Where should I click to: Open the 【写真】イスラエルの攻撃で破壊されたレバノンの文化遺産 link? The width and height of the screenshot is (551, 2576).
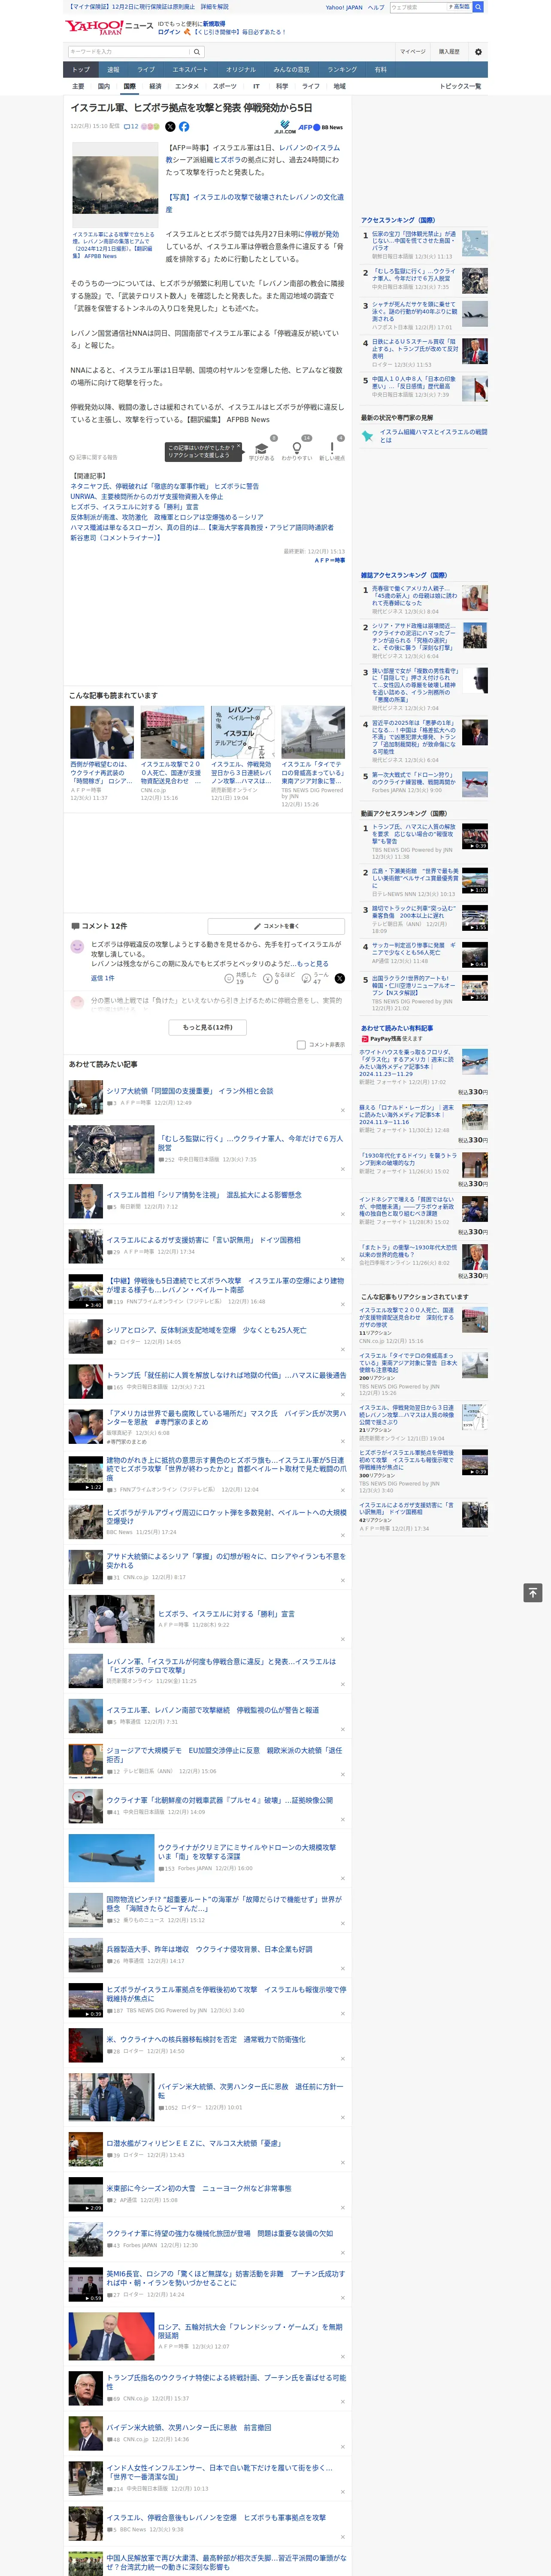pyautogui.click(x=254, y=203)
